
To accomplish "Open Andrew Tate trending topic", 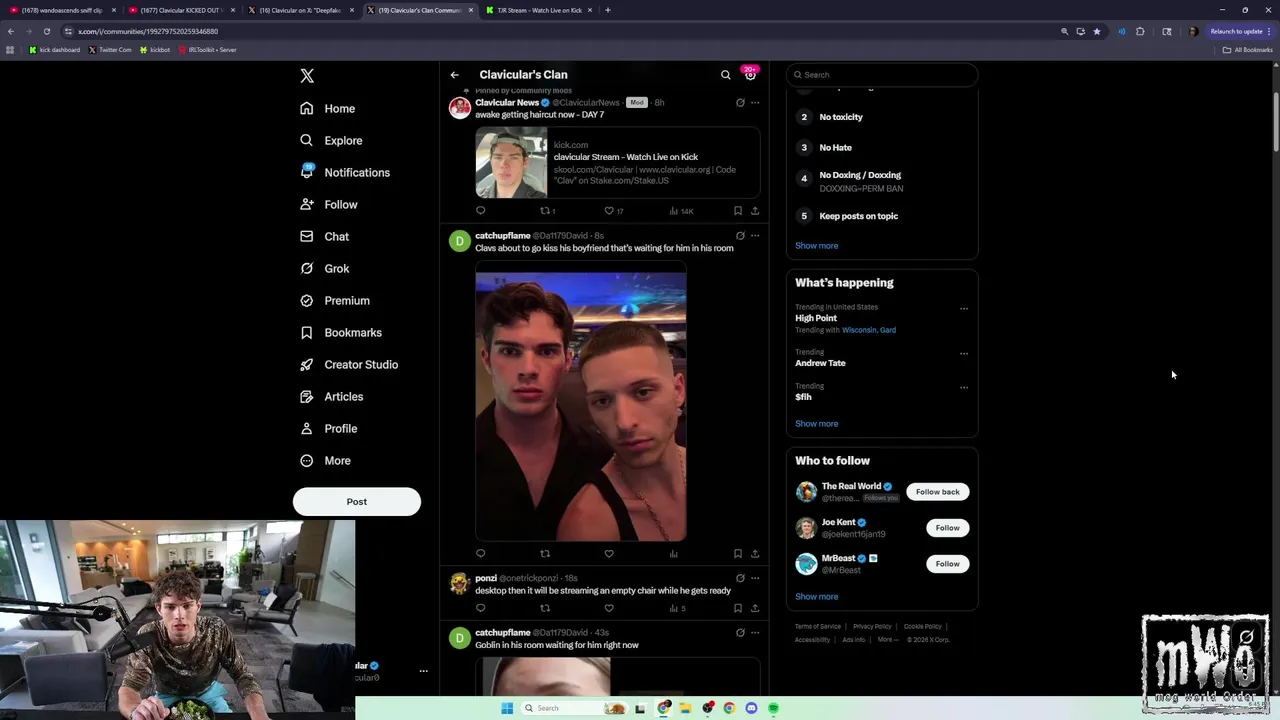I will [x=820, y=363].
